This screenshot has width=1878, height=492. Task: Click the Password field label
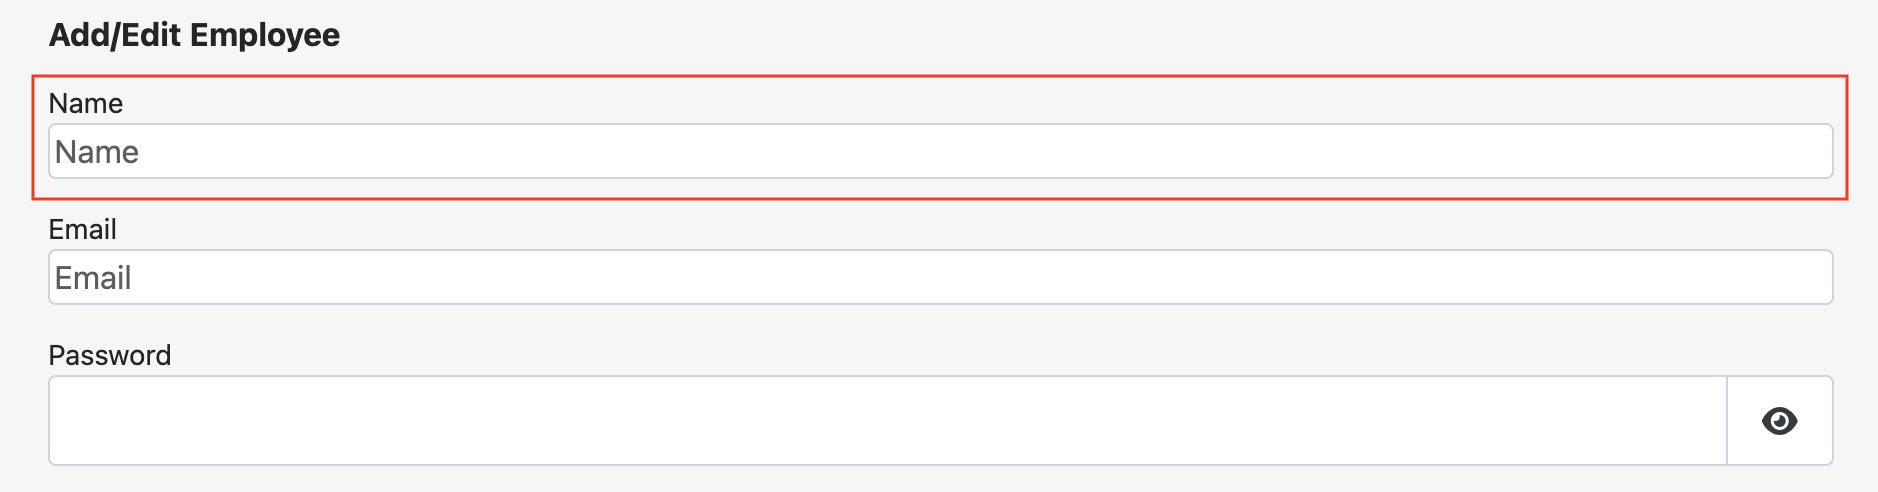click(110, 356)
